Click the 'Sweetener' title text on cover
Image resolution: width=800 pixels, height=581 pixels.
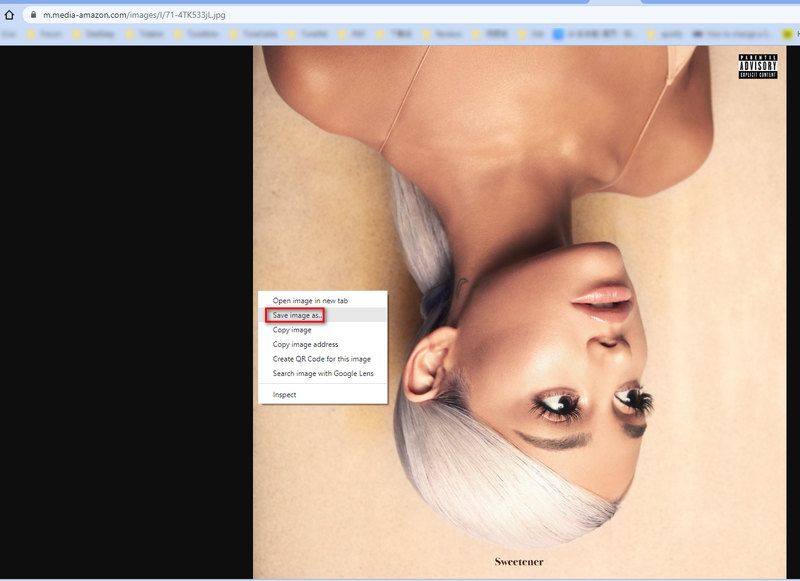pos(519,562)
